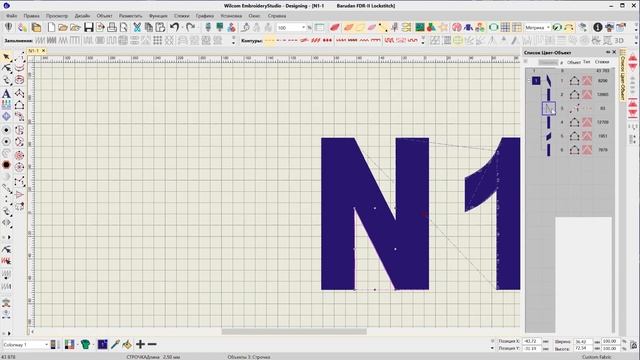Click the 3D view icon

619,40
